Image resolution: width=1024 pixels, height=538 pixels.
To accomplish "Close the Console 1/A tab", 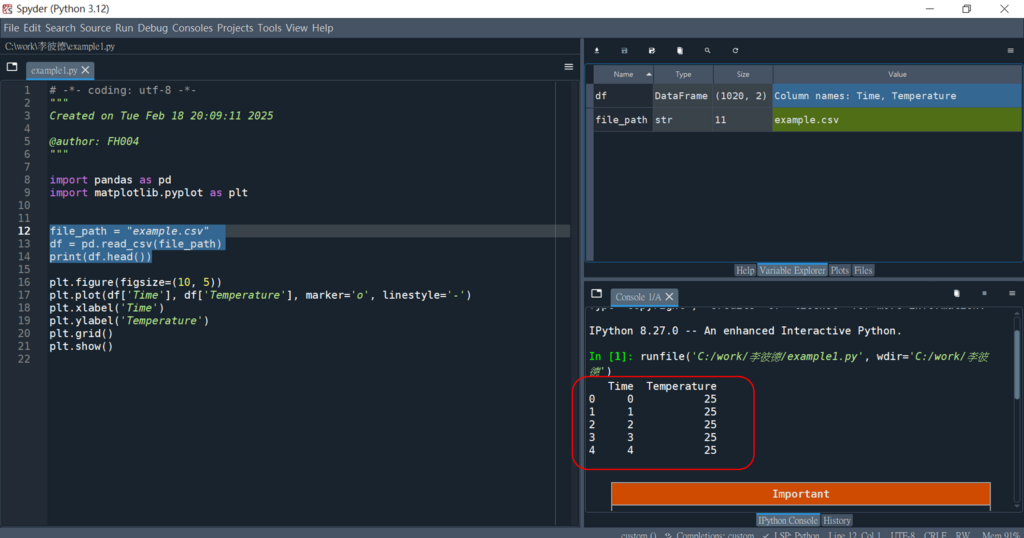I will coord(670,297).
